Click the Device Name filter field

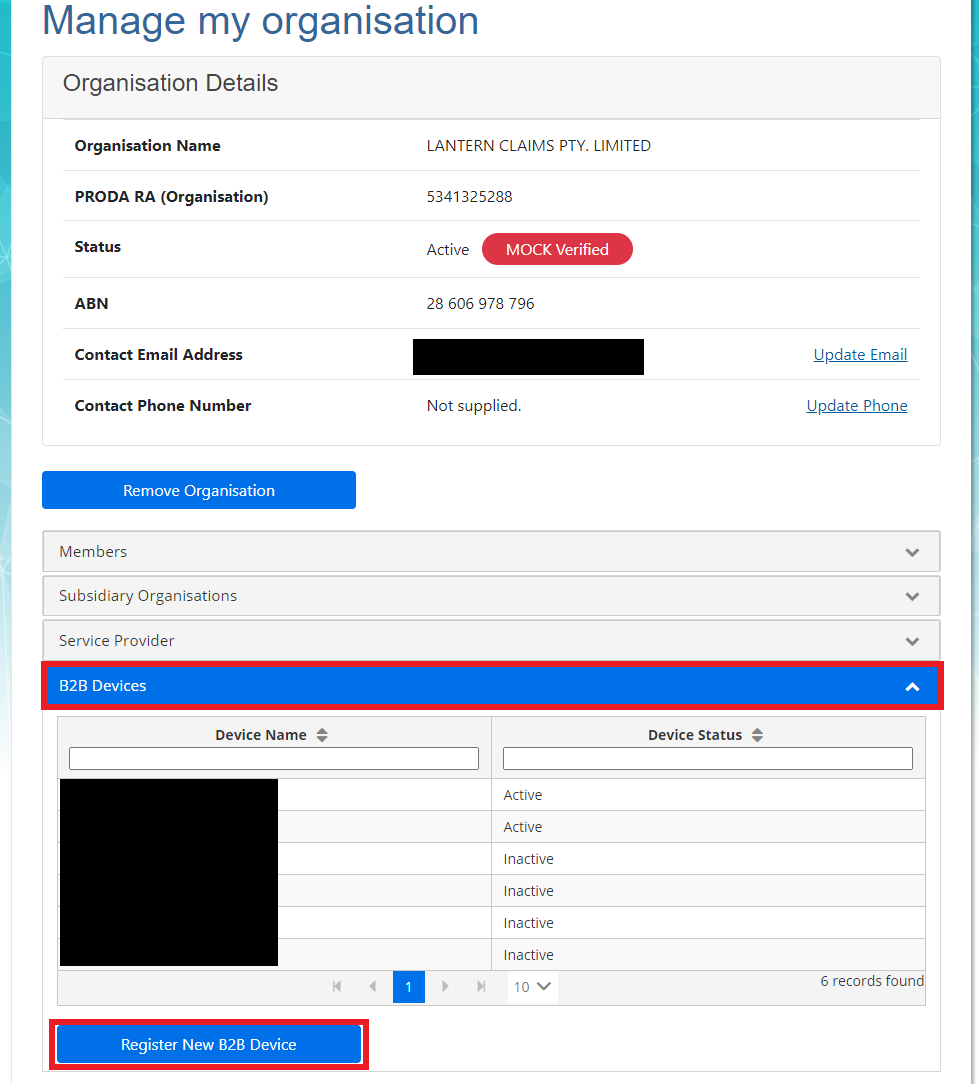point(273,758)
